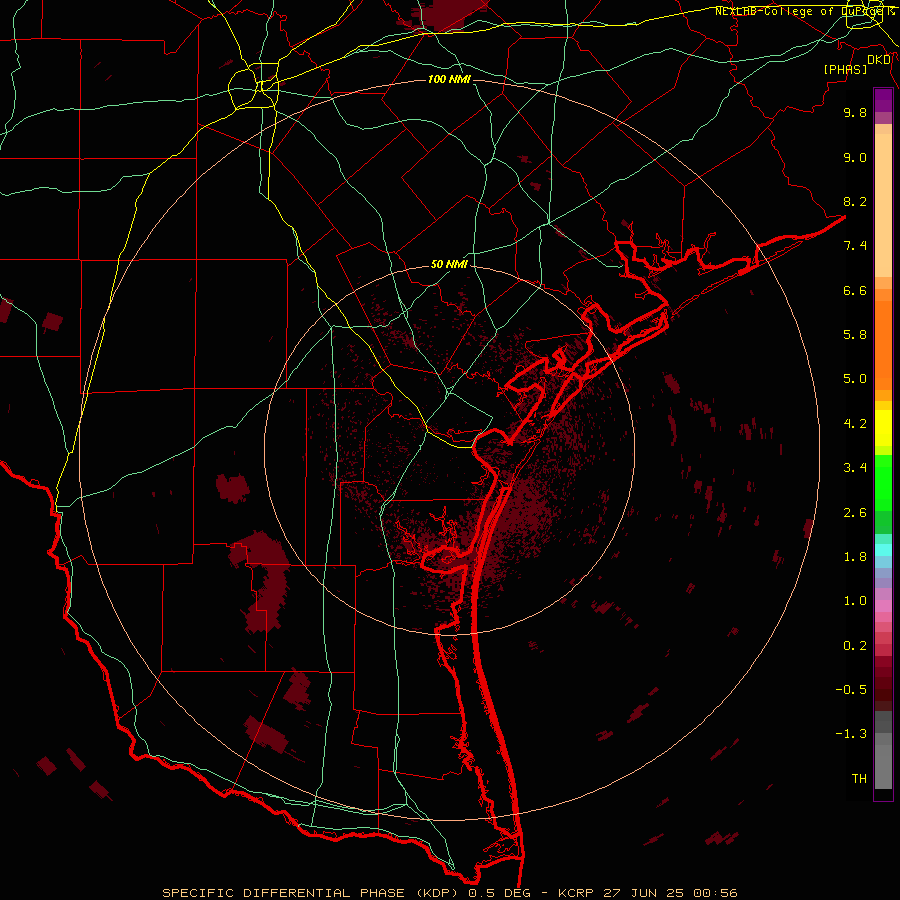Image resolution: width=900 pixels, height=900 pixels.
Task: Click the "KCRP" radar site identifier
Action: click(x=577, y=893)
